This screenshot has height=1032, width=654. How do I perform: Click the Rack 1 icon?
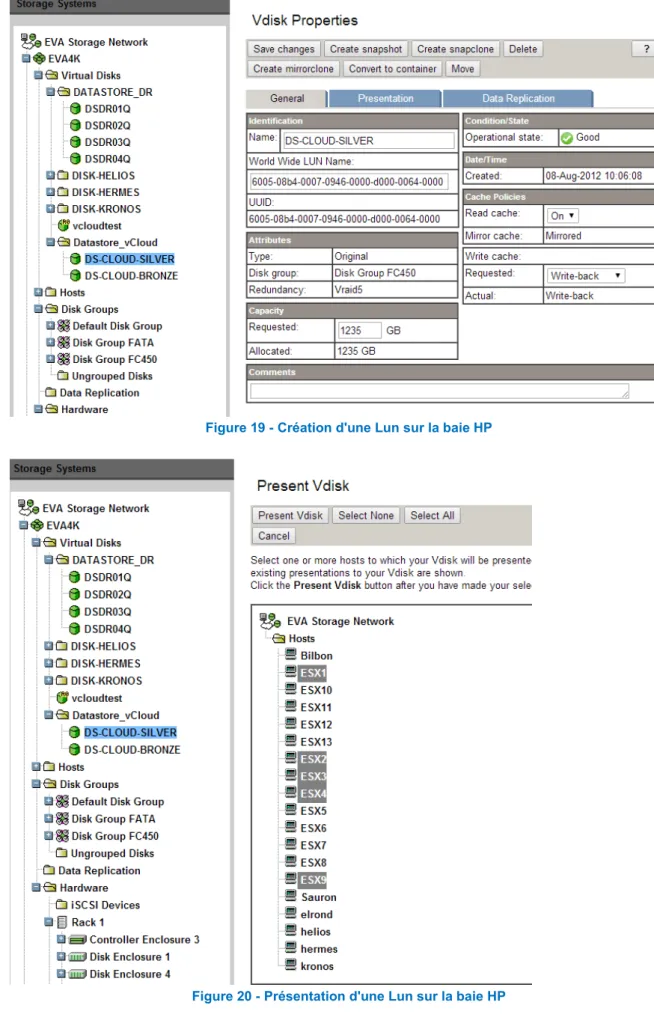click(62, 922)
